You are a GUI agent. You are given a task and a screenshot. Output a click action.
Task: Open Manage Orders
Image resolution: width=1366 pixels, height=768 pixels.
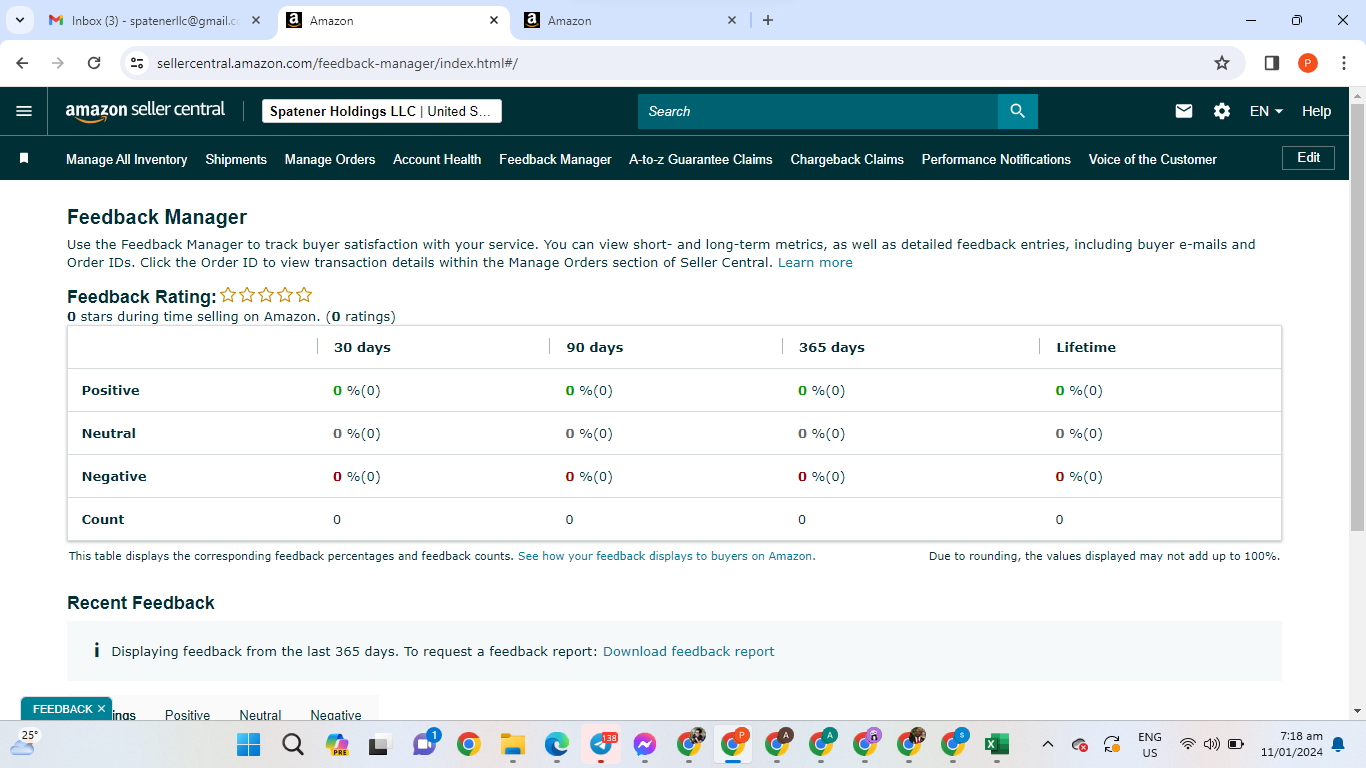click(330, 159)
